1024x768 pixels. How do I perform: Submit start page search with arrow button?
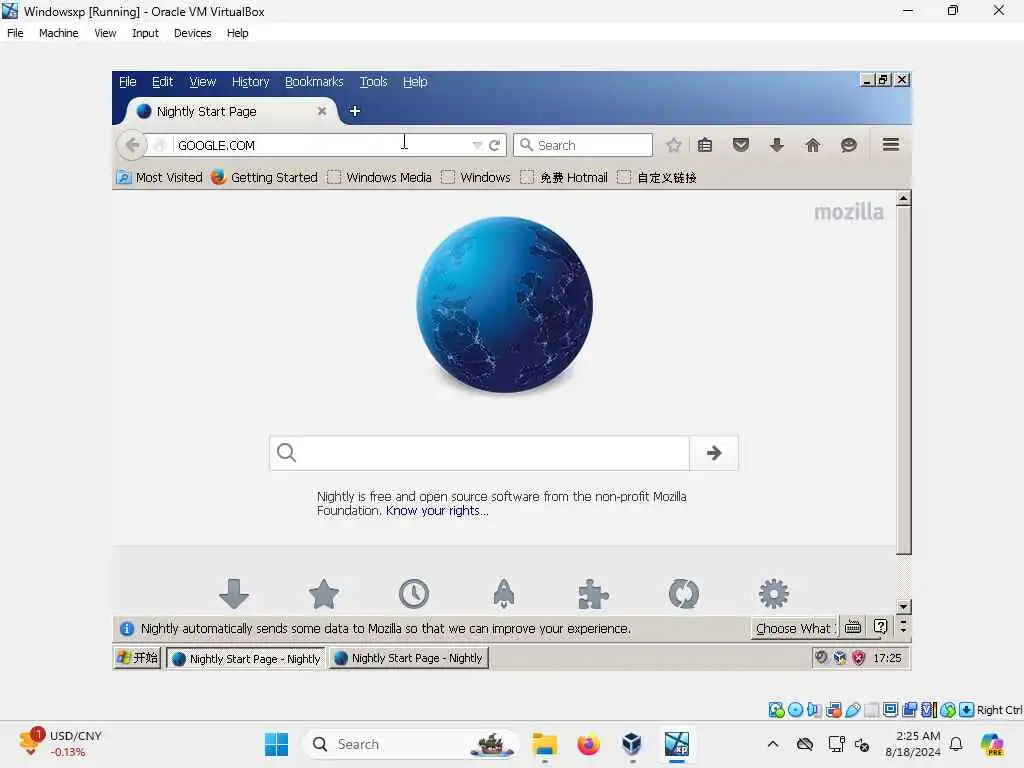714,453
